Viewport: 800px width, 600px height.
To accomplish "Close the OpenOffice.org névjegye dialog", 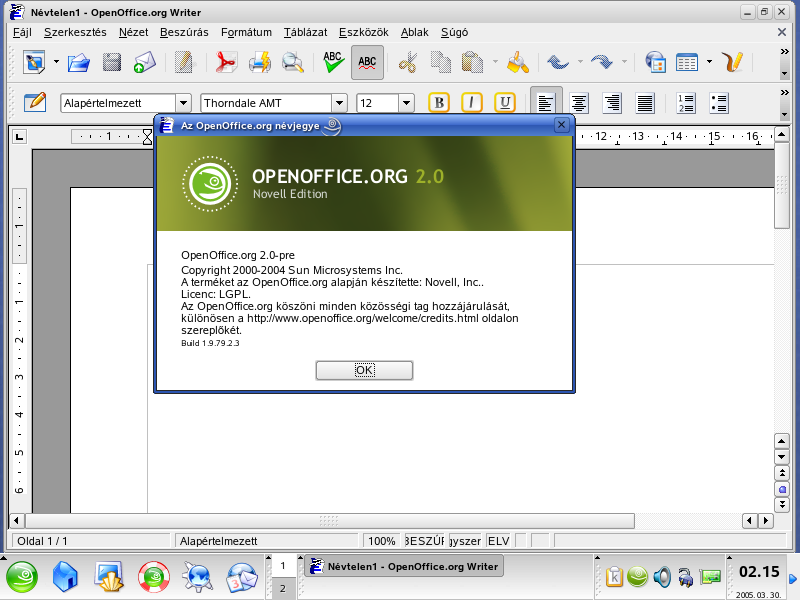I will point(561,125).
